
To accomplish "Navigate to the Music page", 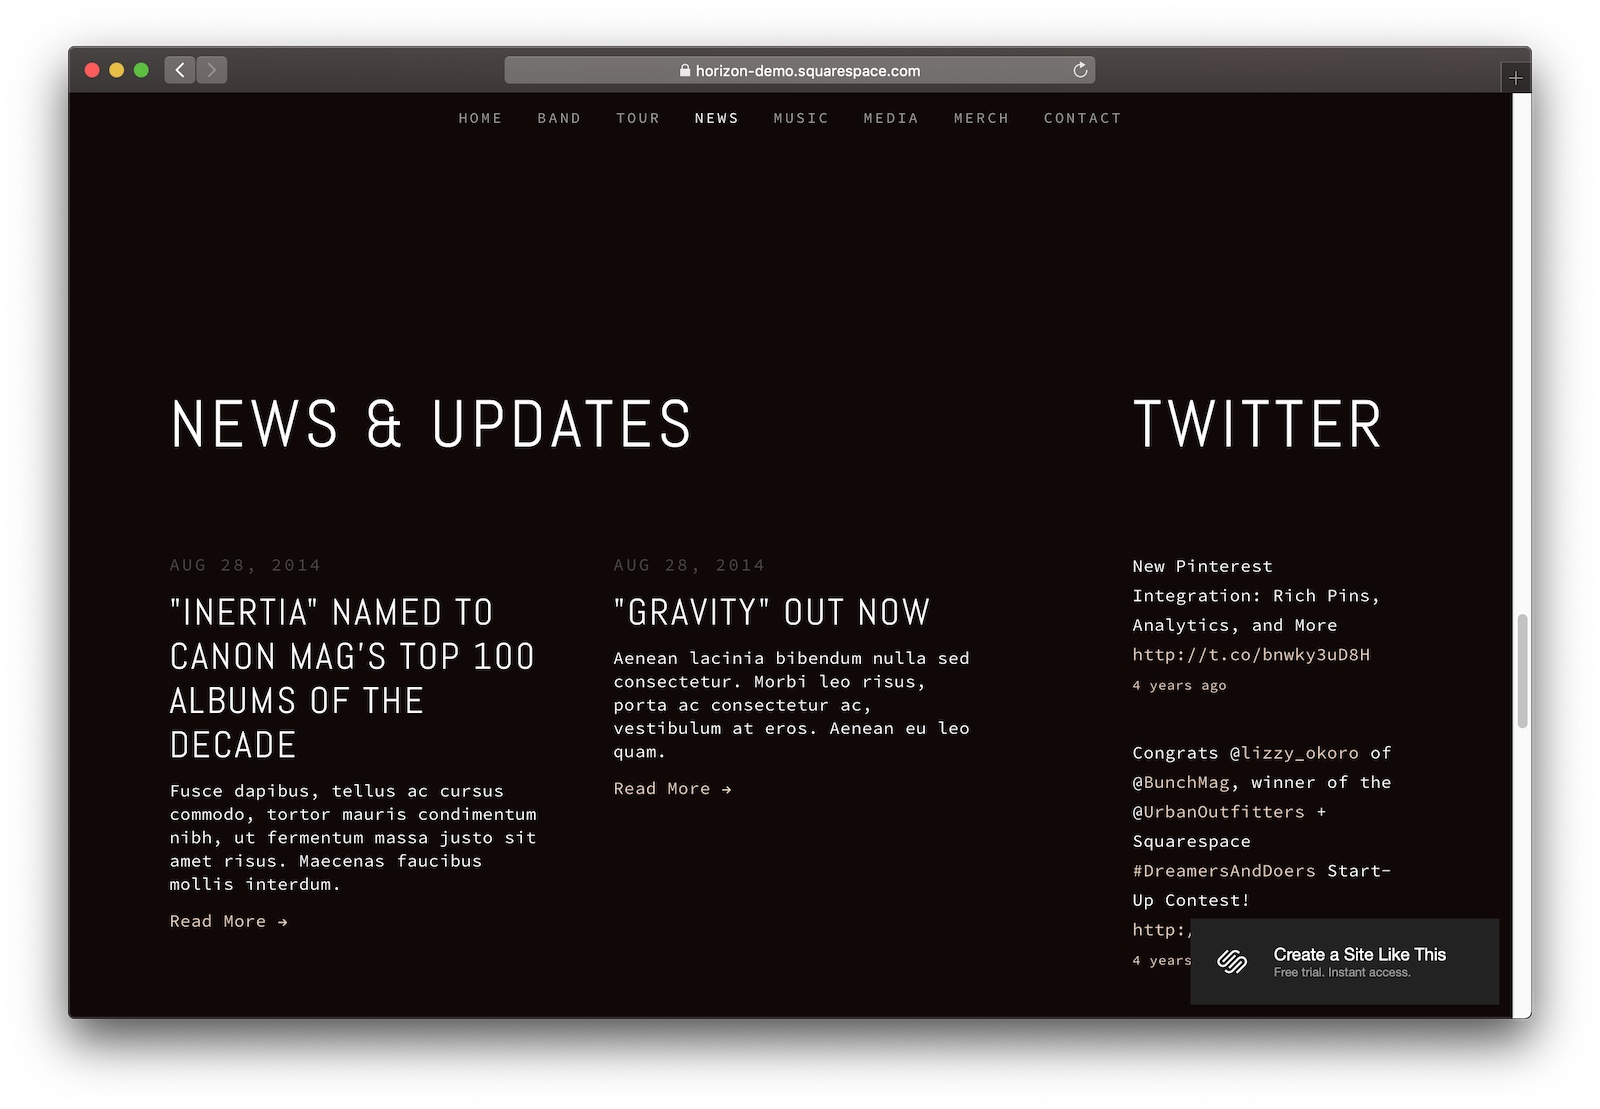I will tap(801, 118).
